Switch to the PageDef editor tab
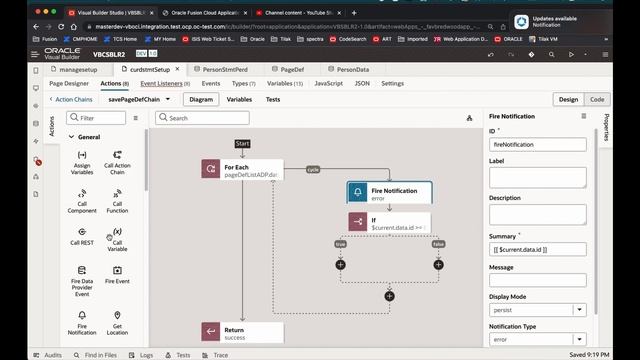The height and width of the screenshot is (360, 640). pos(288,69)
